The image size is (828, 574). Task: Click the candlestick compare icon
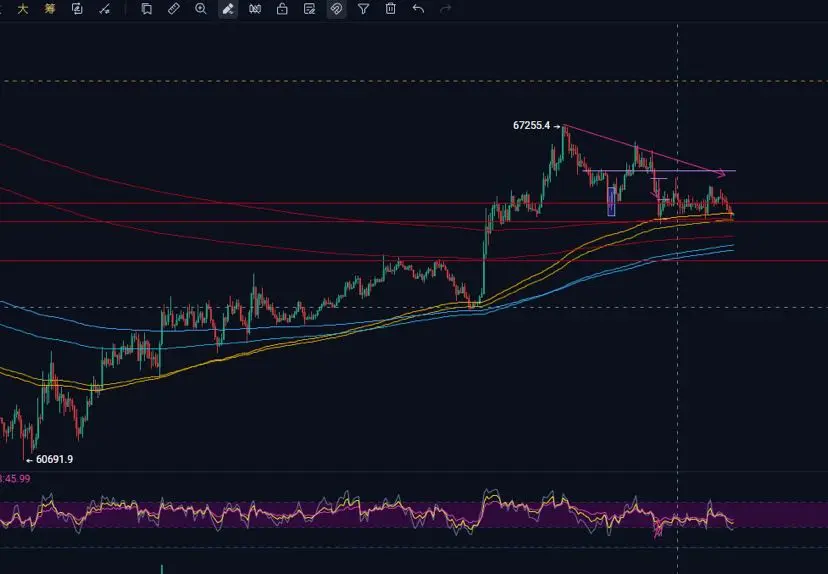point(255,8)
